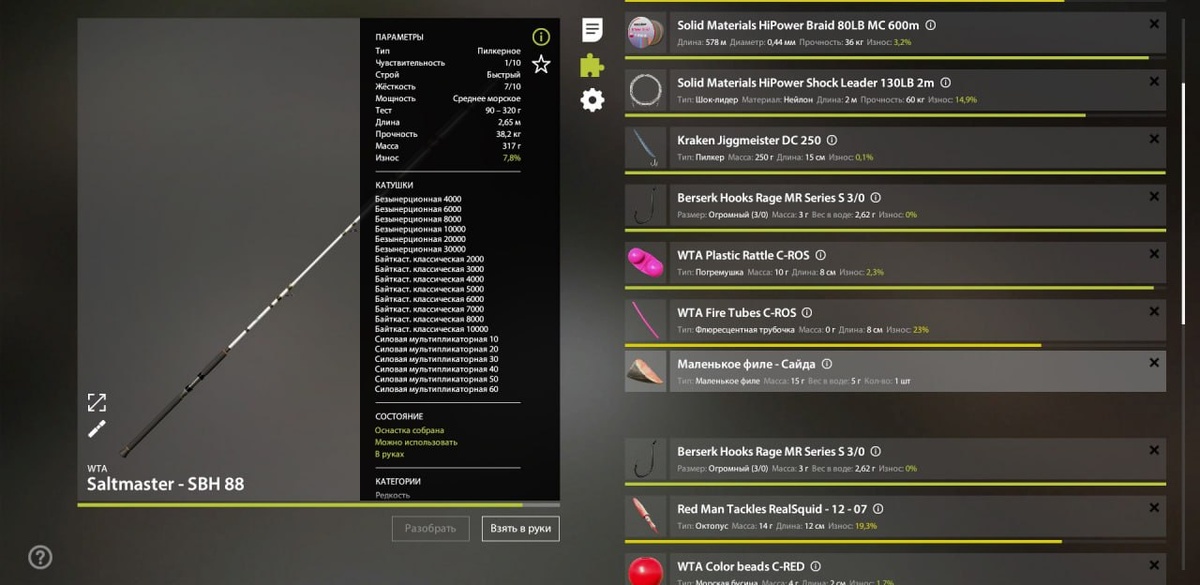Click the Износ 7,8% value
Screen dimensions: 1200x585
(511, 158)
